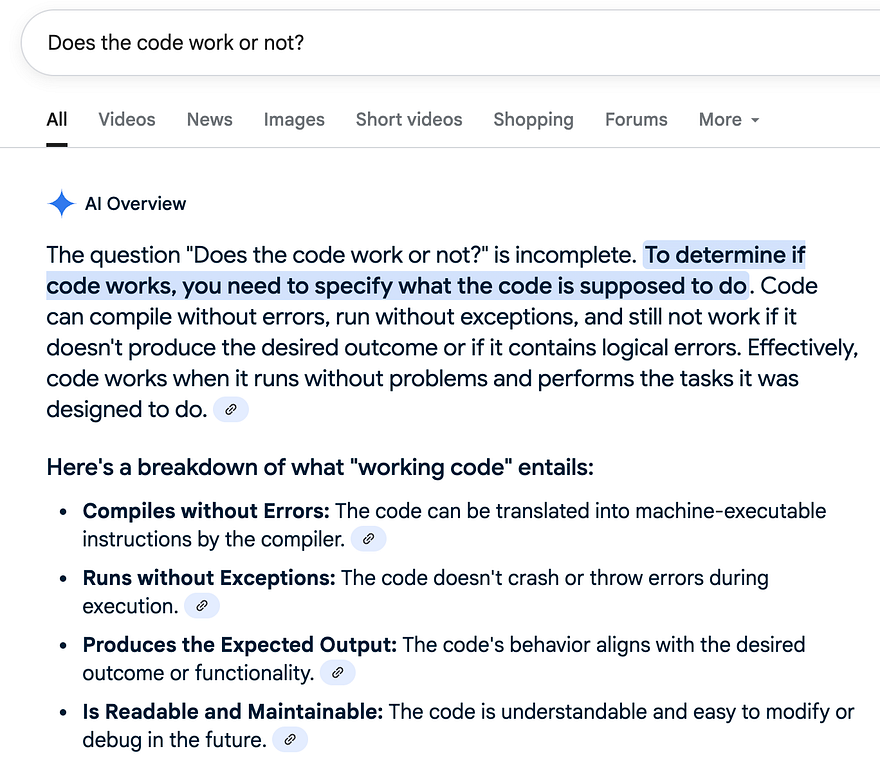The width and height of the screenshot is (880, 775).
Task: Switch to the Videos tab
Action: click(127, 120)
